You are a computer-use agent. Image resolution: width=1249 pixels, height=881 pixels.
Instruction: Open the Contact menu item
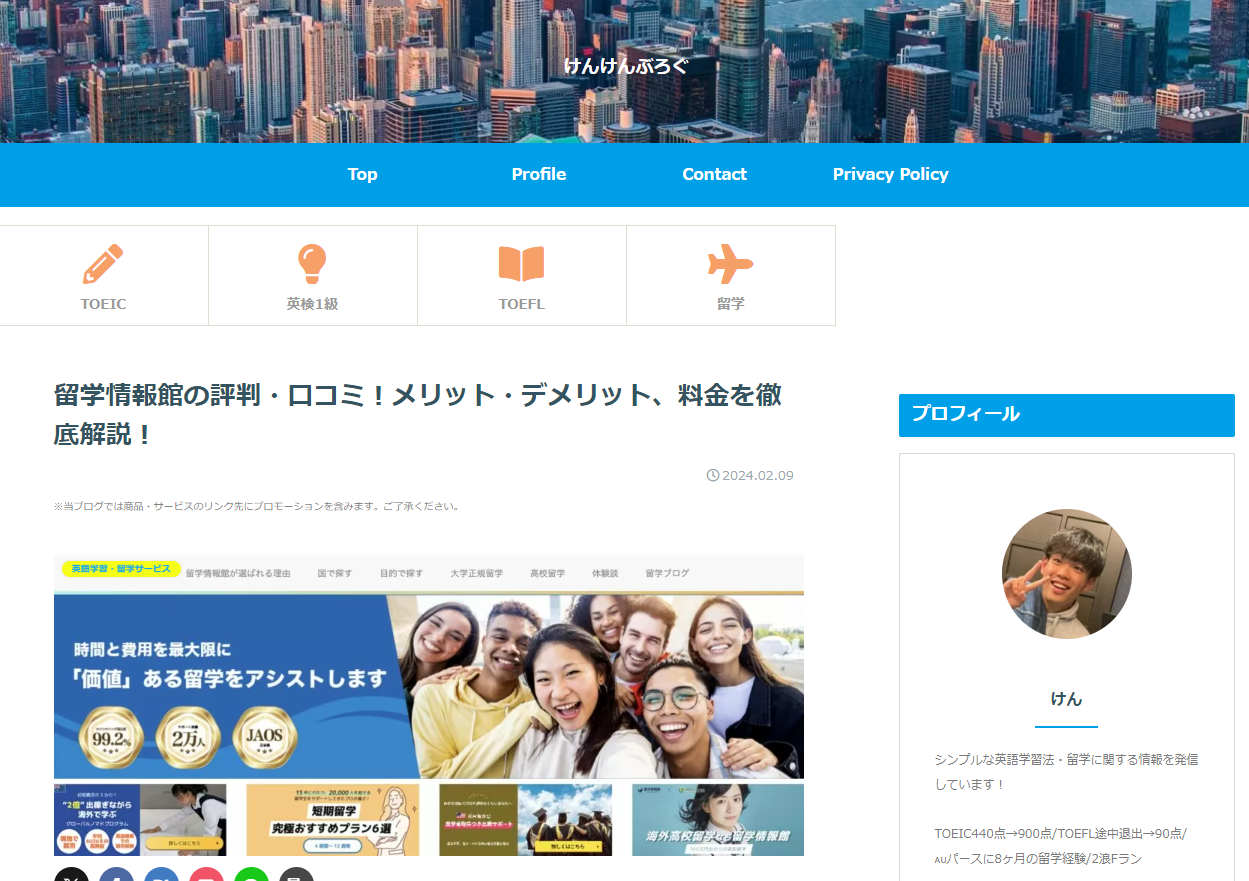714,174
